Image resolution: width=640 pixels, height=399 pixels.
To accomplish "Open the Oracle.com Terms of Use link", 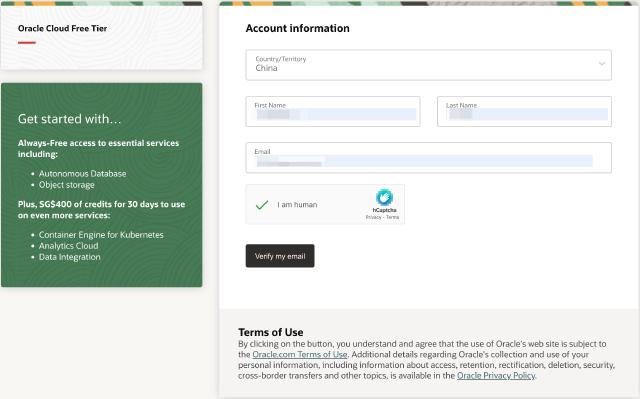I will 300,354.
